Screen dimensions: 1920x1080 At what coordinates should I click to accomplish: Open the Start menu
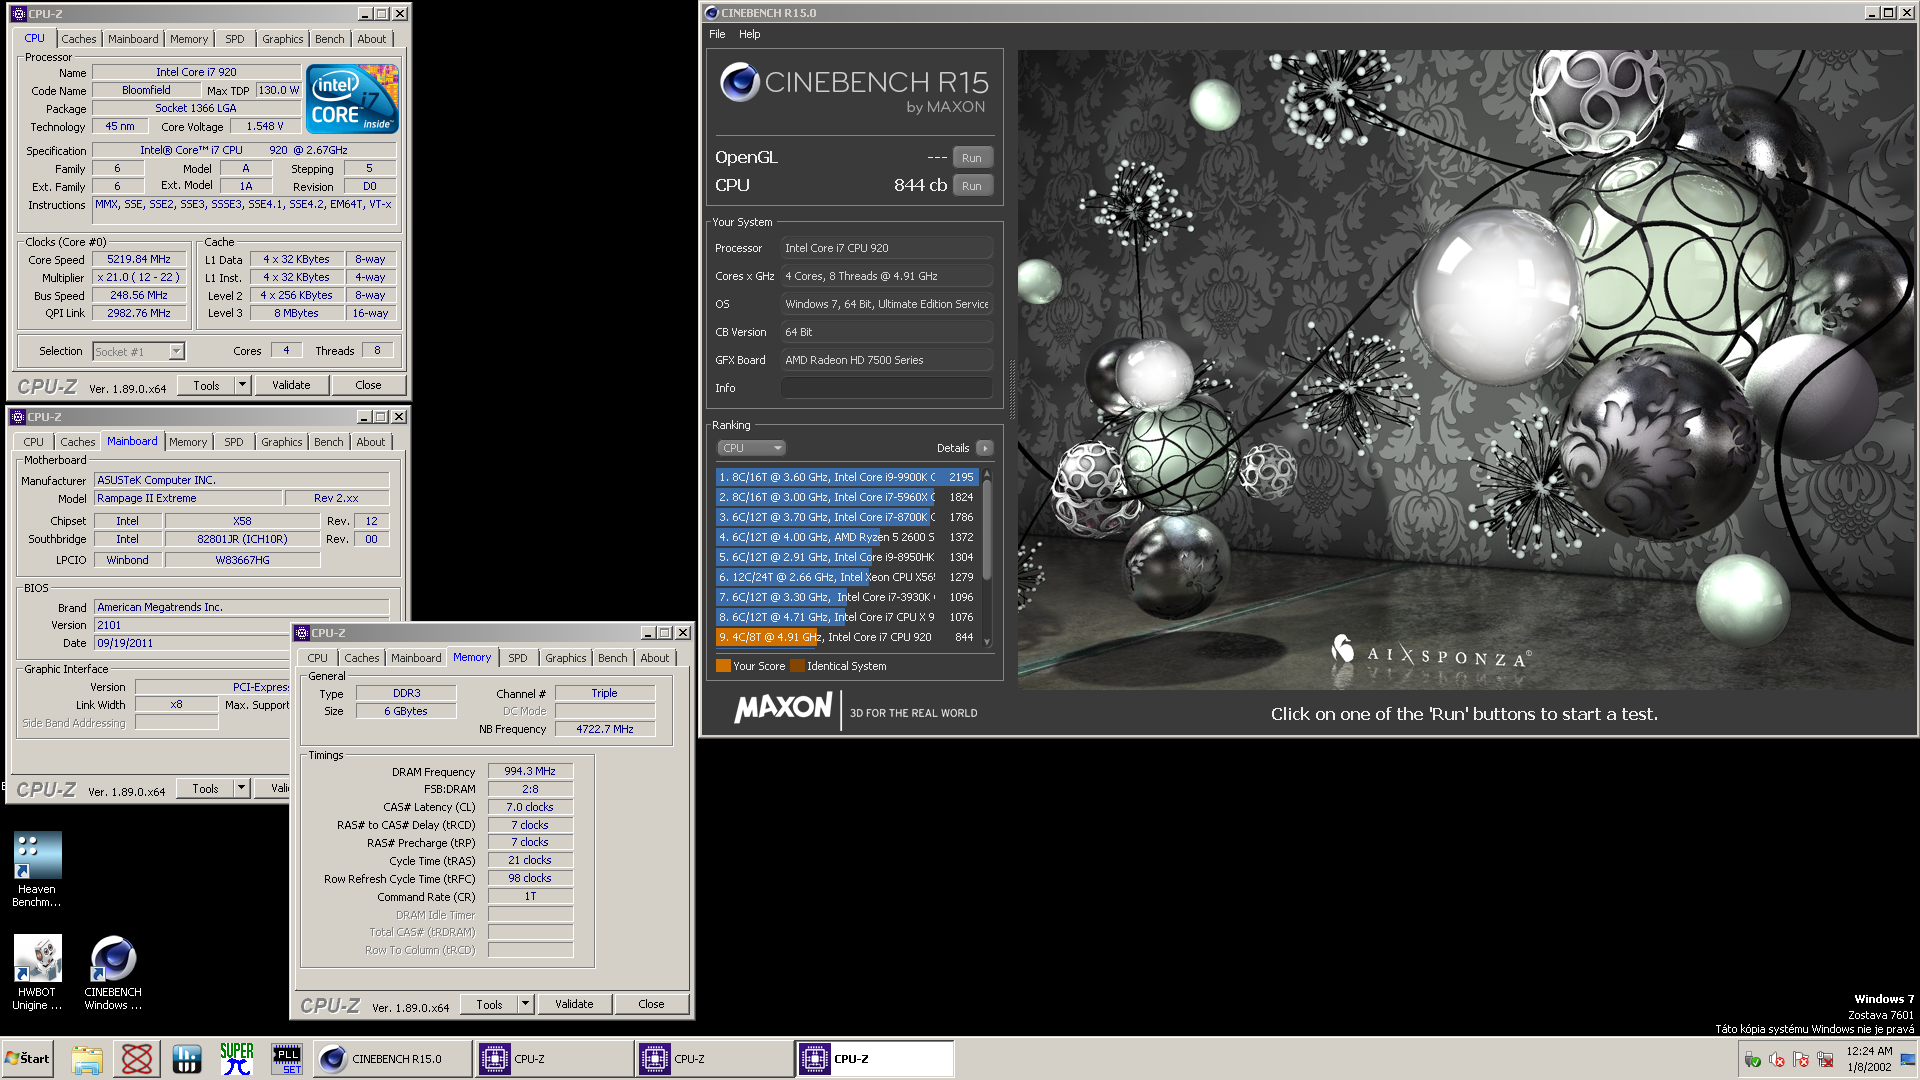[27, 1059]
